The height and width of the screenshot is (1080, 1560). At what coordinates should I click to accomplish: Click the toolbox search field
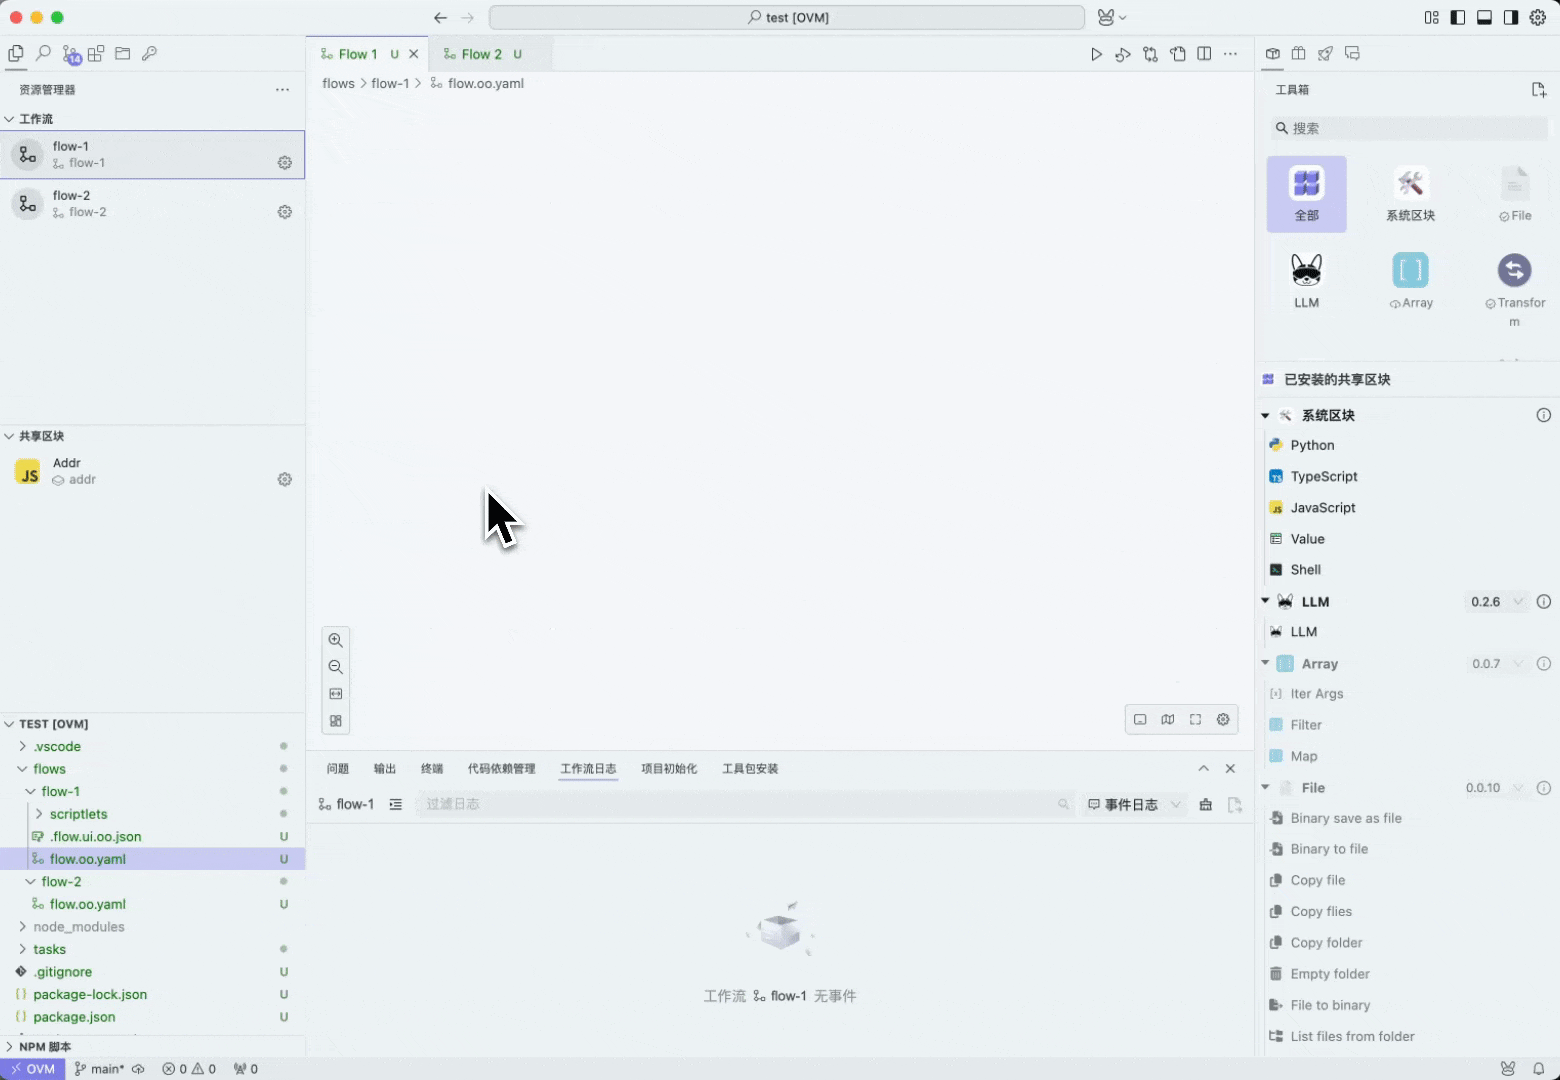[x=1410, y=128]
